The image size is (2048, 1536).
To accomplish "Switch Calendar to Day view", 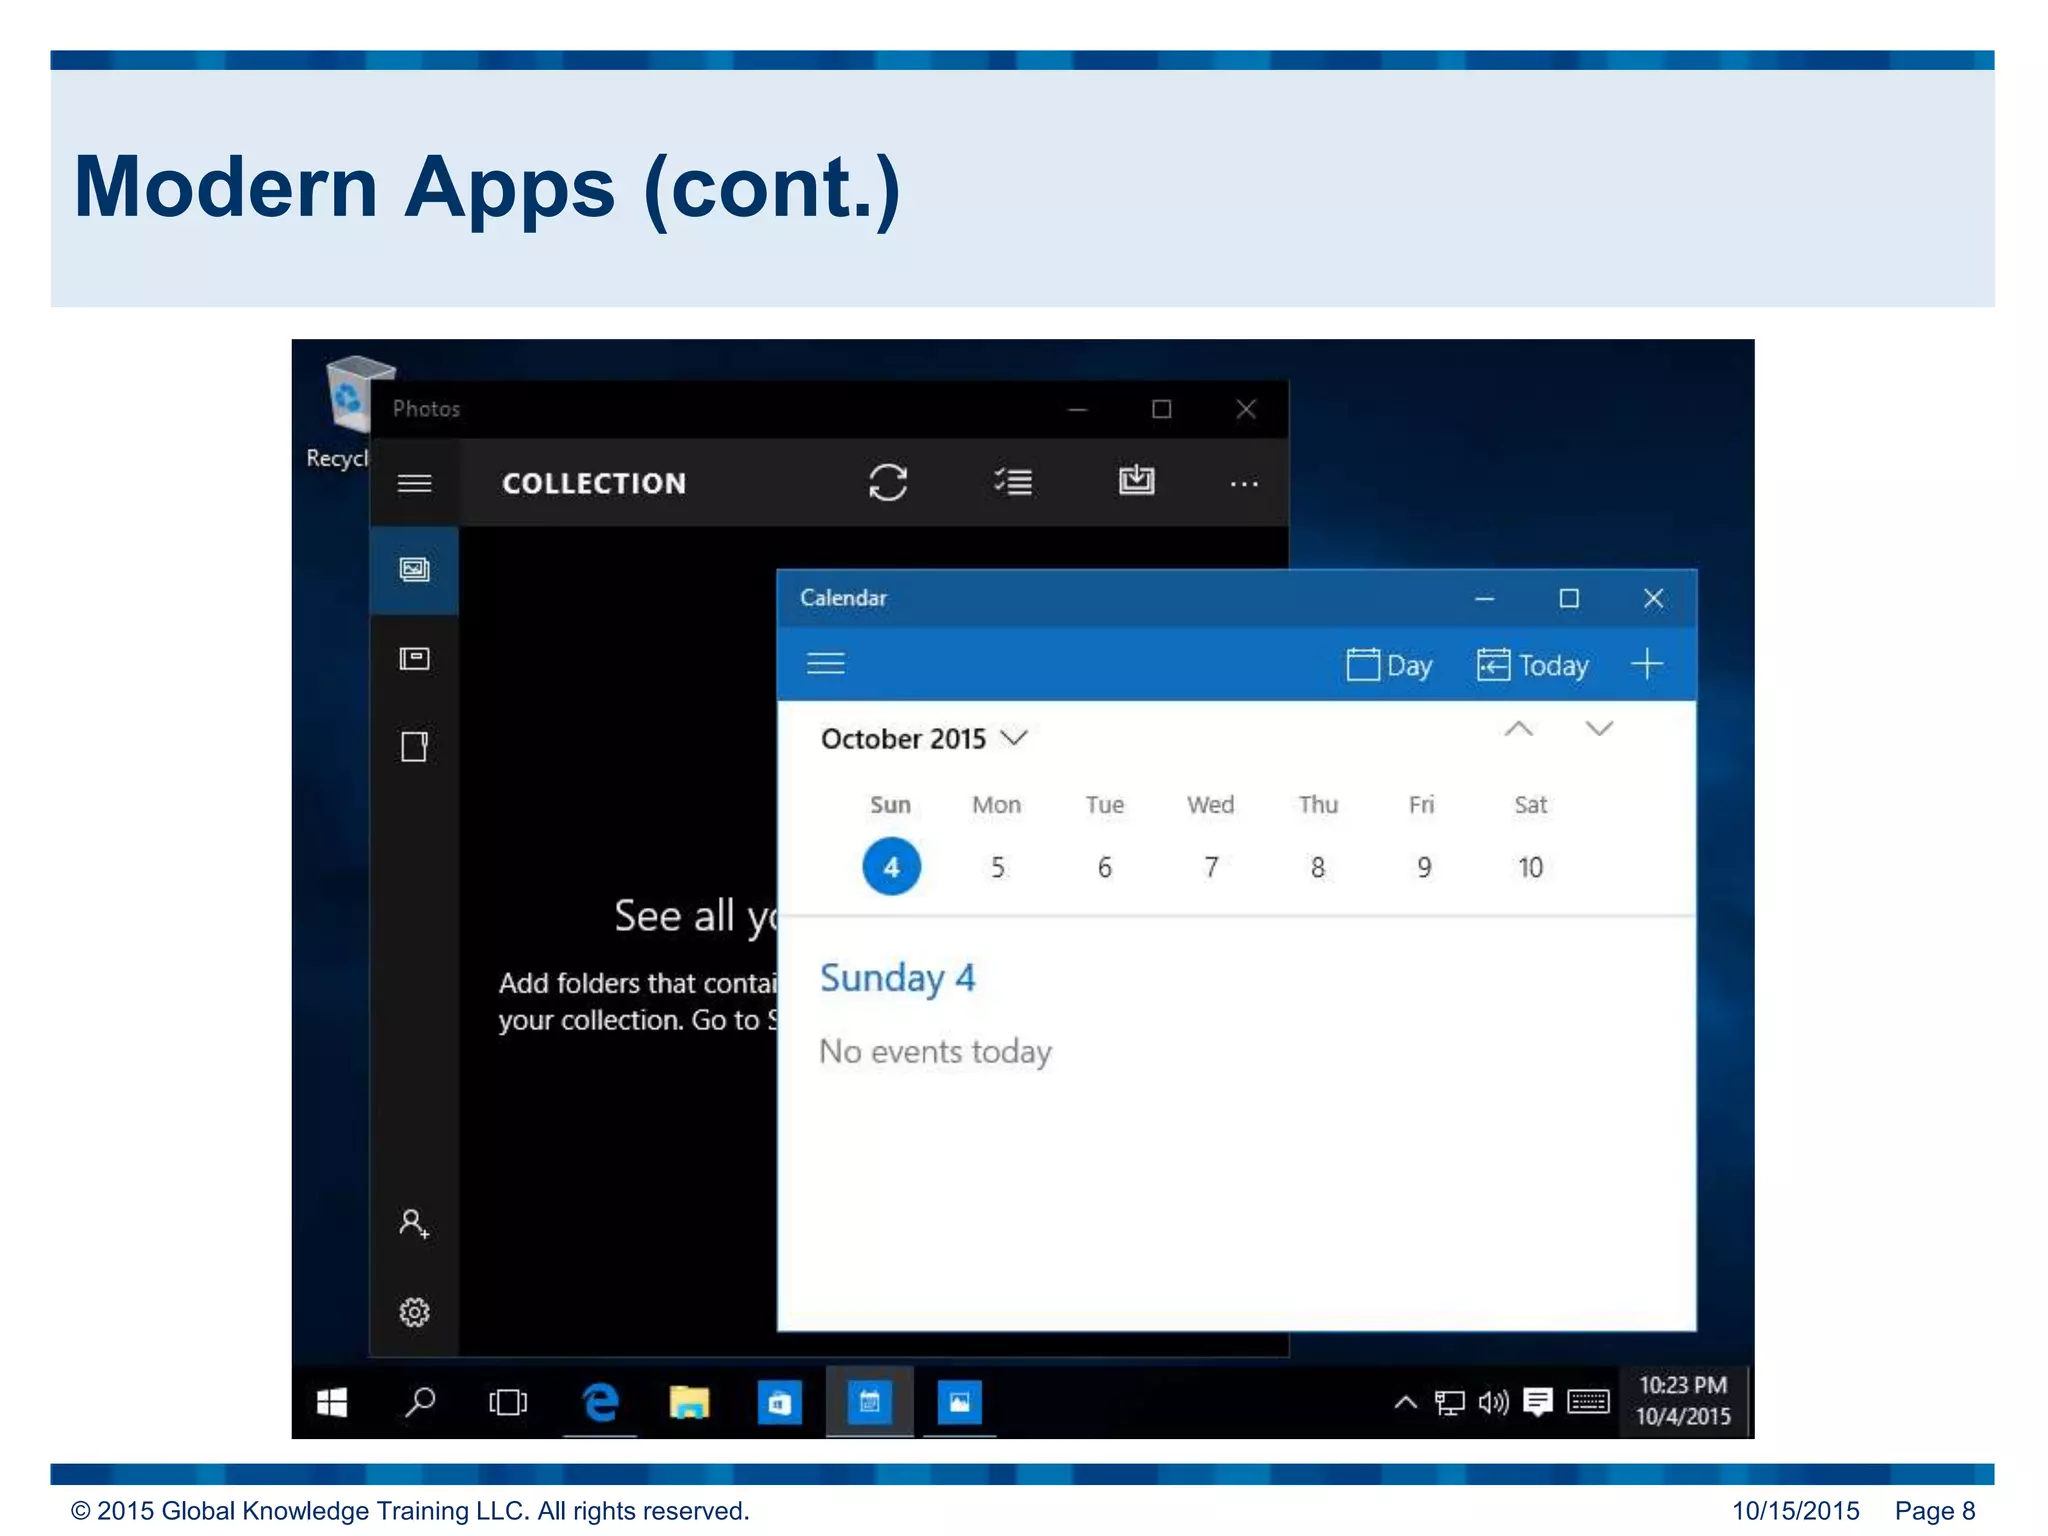I will [1389, 665].
